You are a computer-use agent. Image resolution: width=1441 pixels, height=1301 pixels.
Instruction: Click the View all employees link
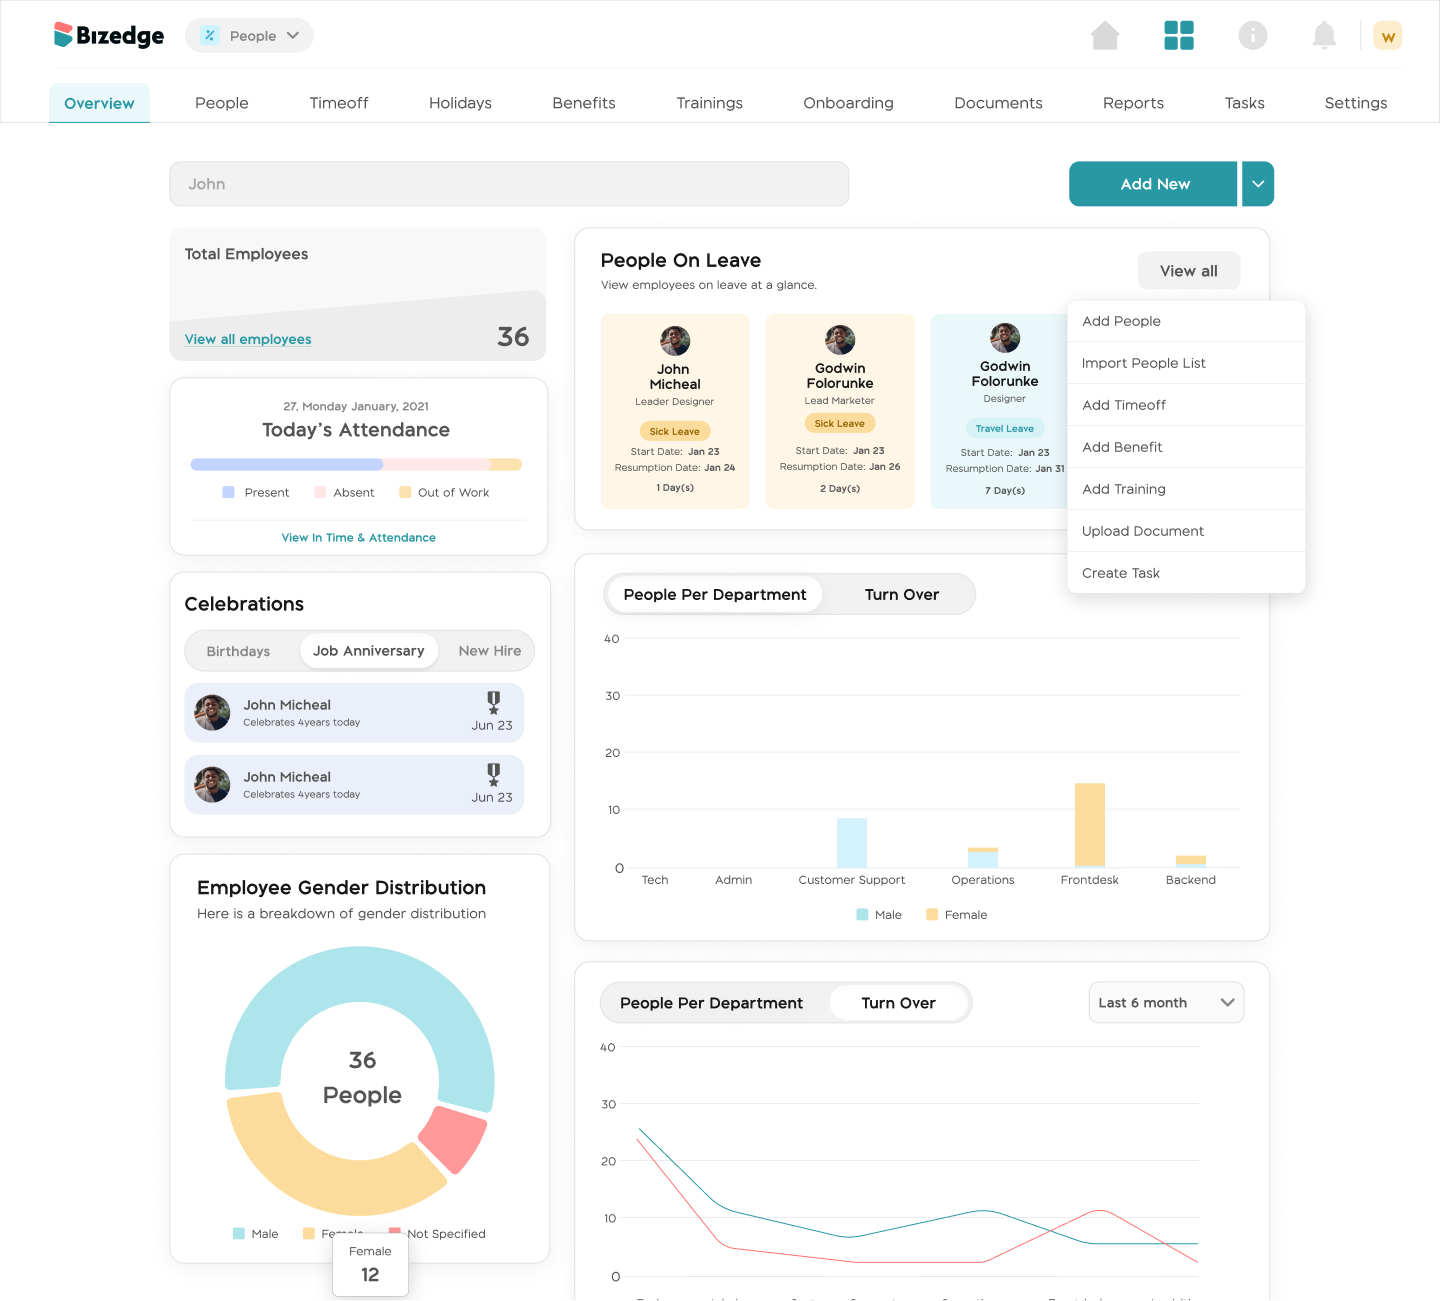[247, 339]
